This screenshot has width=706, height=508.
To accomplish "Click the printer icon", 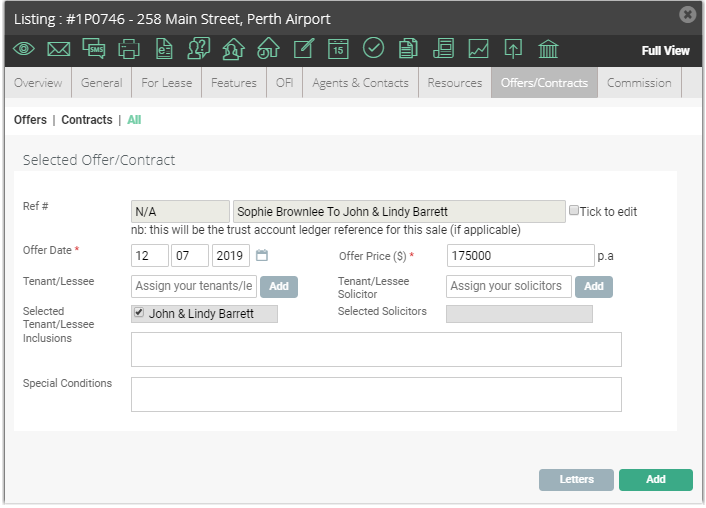I will [x=129, y=49].
